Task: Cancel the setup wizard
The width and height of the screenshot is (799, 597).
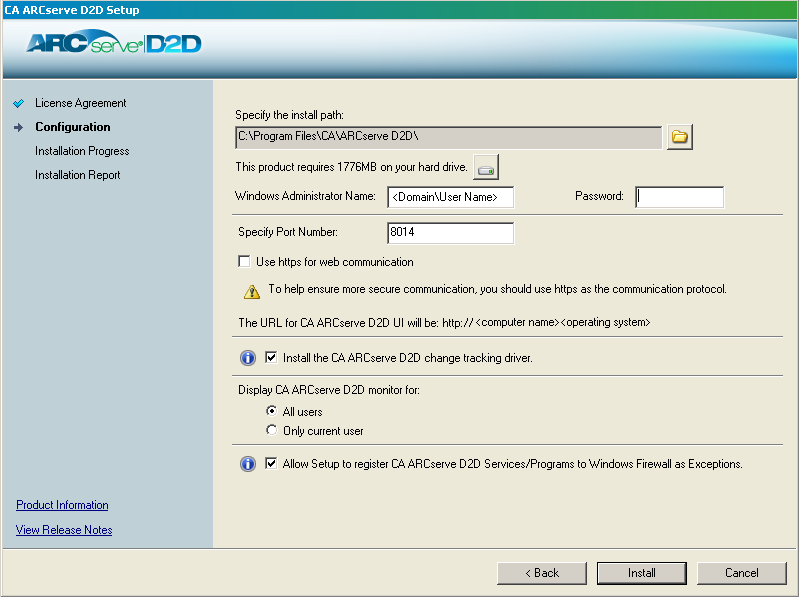Action: (741, 573)
